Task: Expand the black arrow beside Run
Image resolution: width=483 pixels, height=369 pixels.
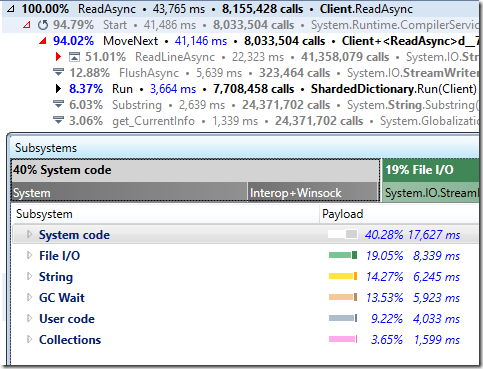Action: pyautogui.click(x=58, y=89)
